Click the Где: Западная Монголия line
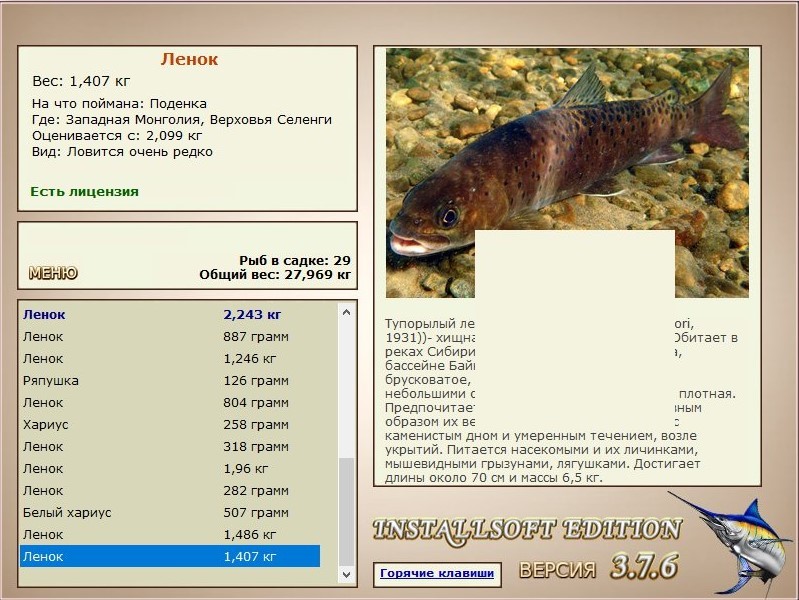This screenshot has height=600, width=799. click(182, 120)
